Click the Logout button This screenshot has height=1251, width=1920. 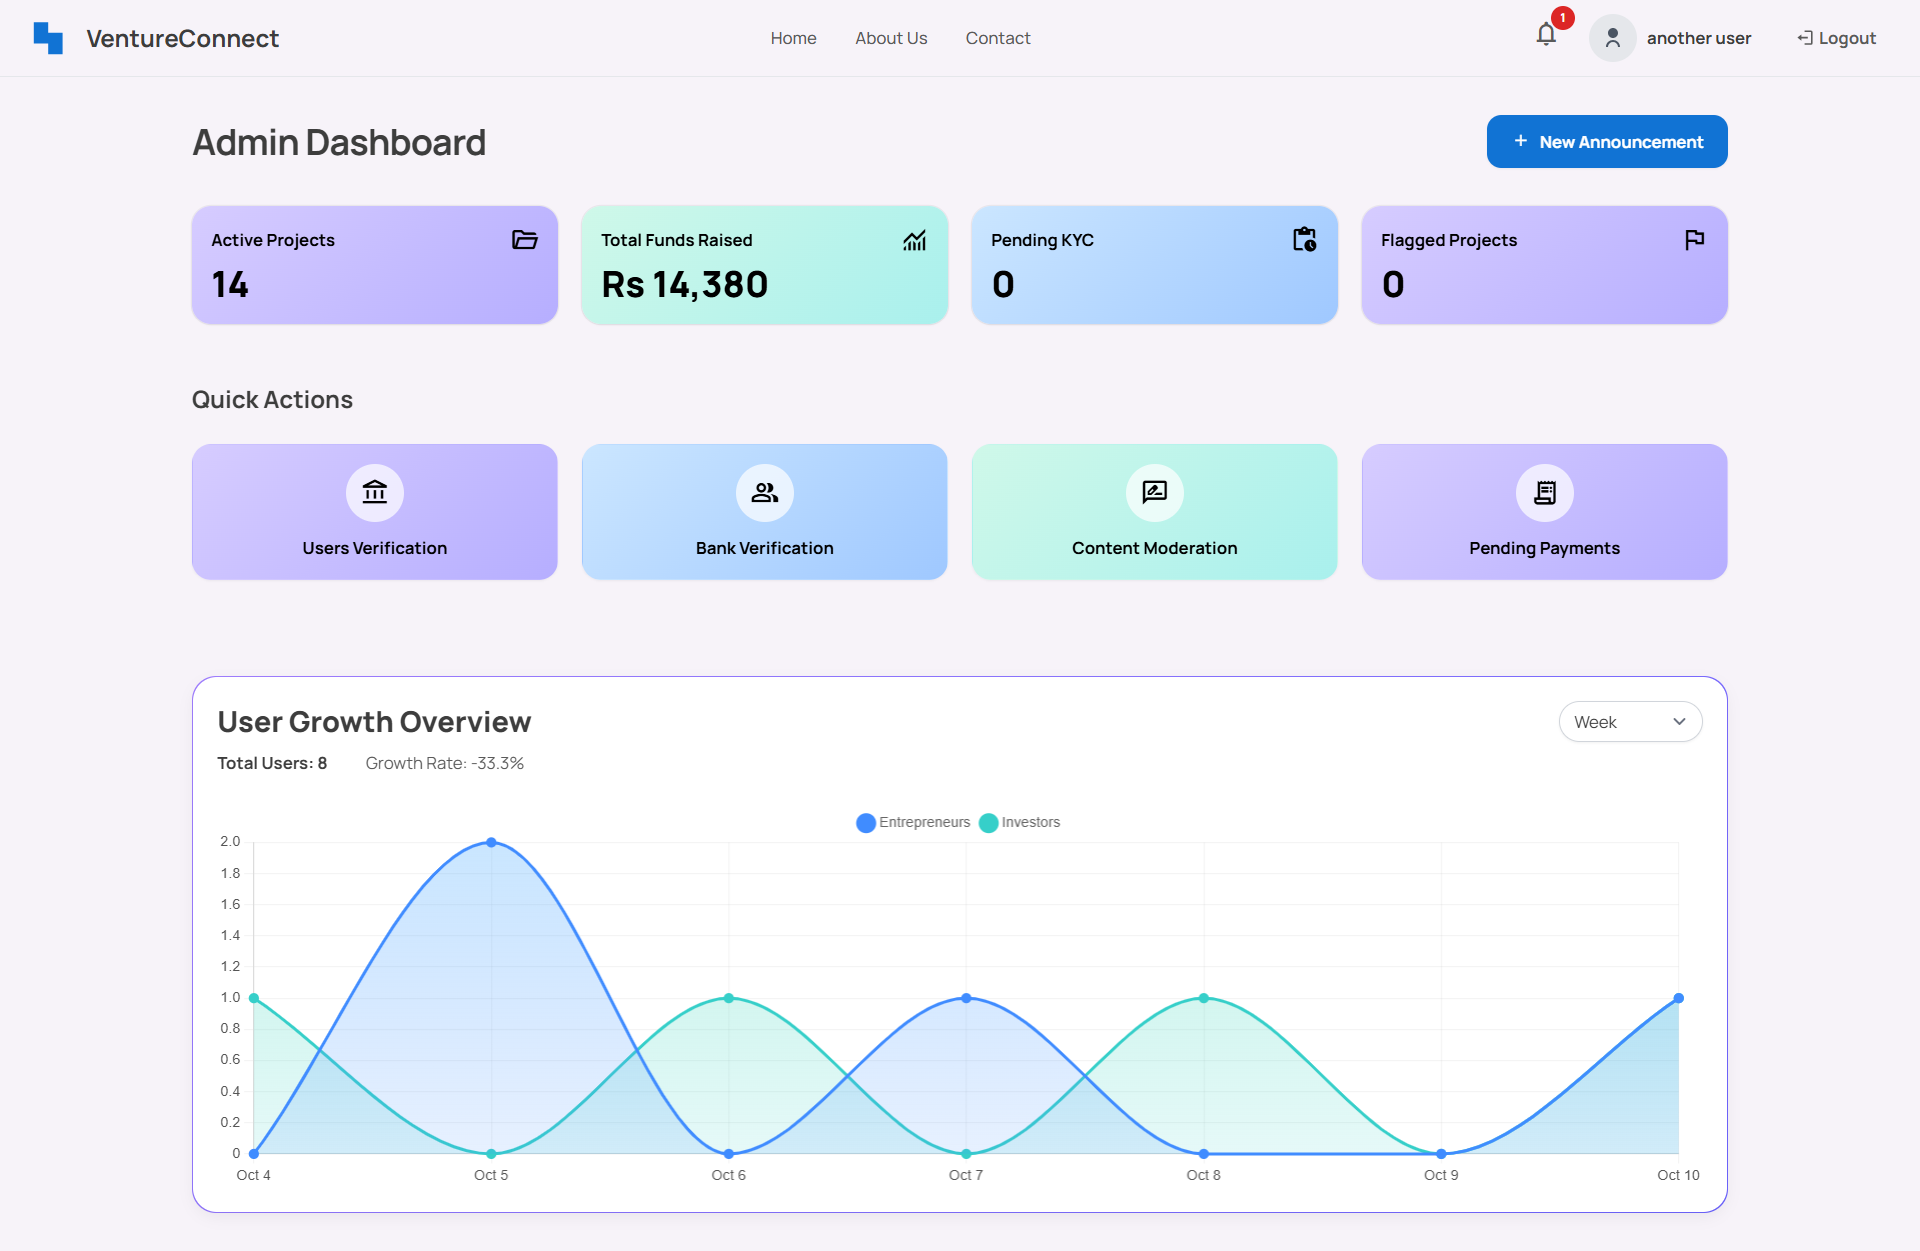pyautogui.click(x=1836, y=38)
